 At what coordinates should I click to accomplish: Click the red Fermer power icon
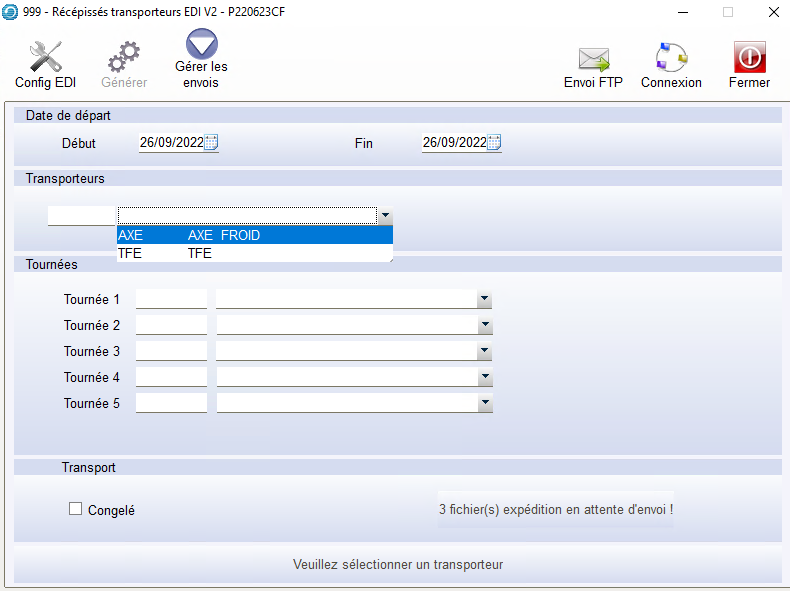(x=749, y=57)
